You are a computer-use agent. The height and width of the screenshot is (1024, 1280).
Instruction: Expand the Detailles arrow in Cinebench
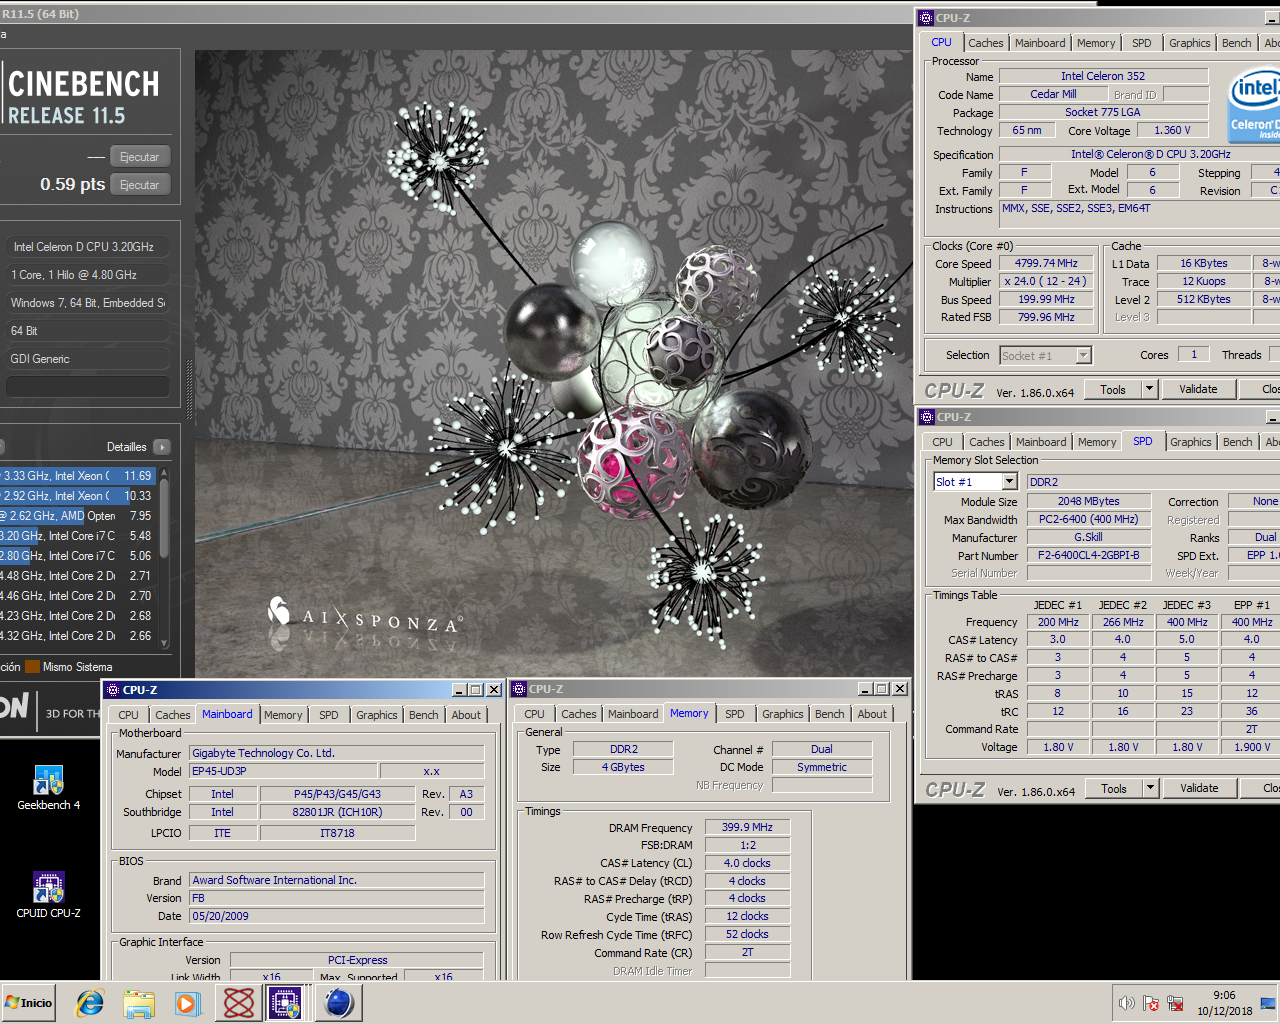[x=162, y=447]
